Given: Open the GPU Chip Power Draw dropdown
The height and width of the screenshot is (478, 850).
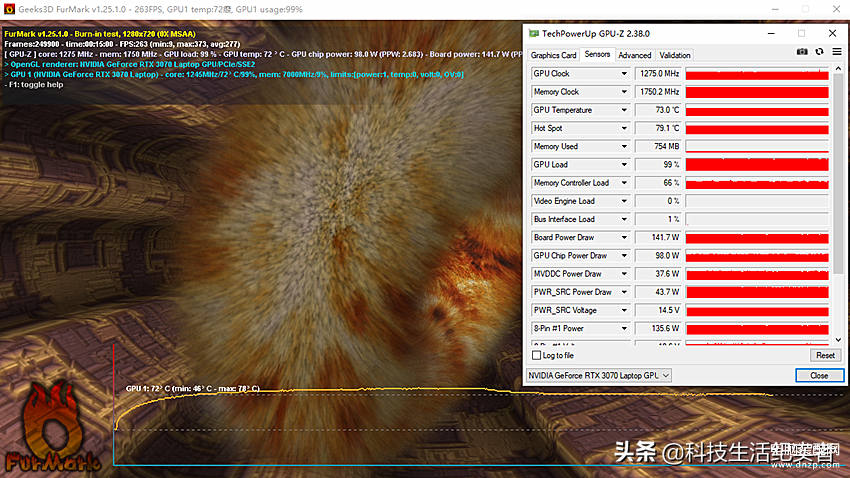Looking at the screenshot, I should click(624, 256).
